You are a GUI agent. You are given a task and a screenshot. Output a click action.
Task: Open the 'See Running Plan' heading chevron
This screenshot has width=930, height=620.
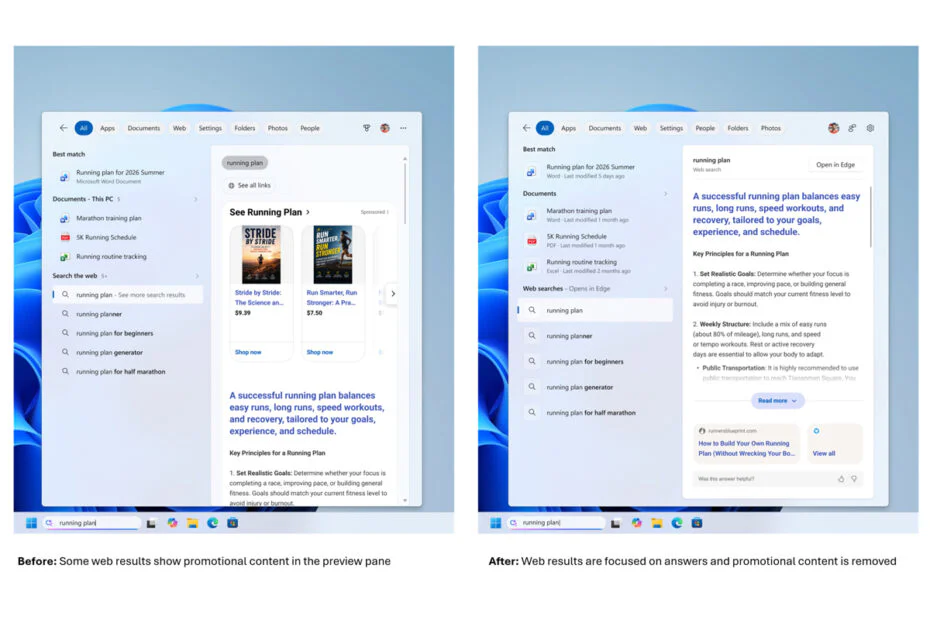(308, 212)
